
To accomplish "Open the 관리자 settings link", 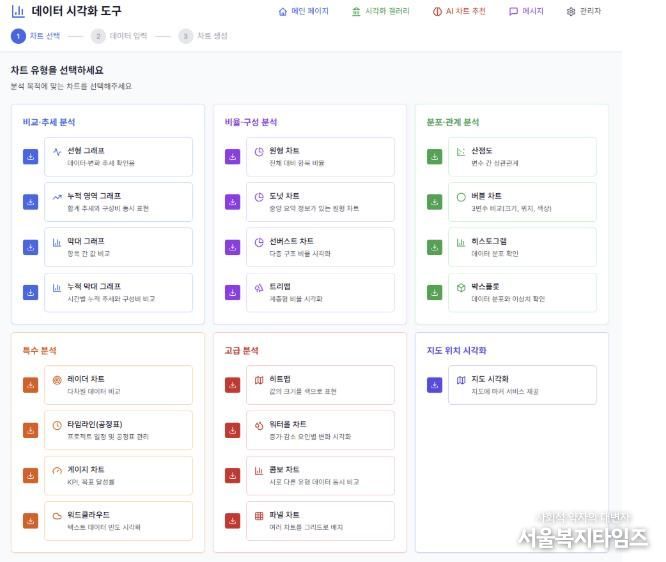I will point(583,12).
